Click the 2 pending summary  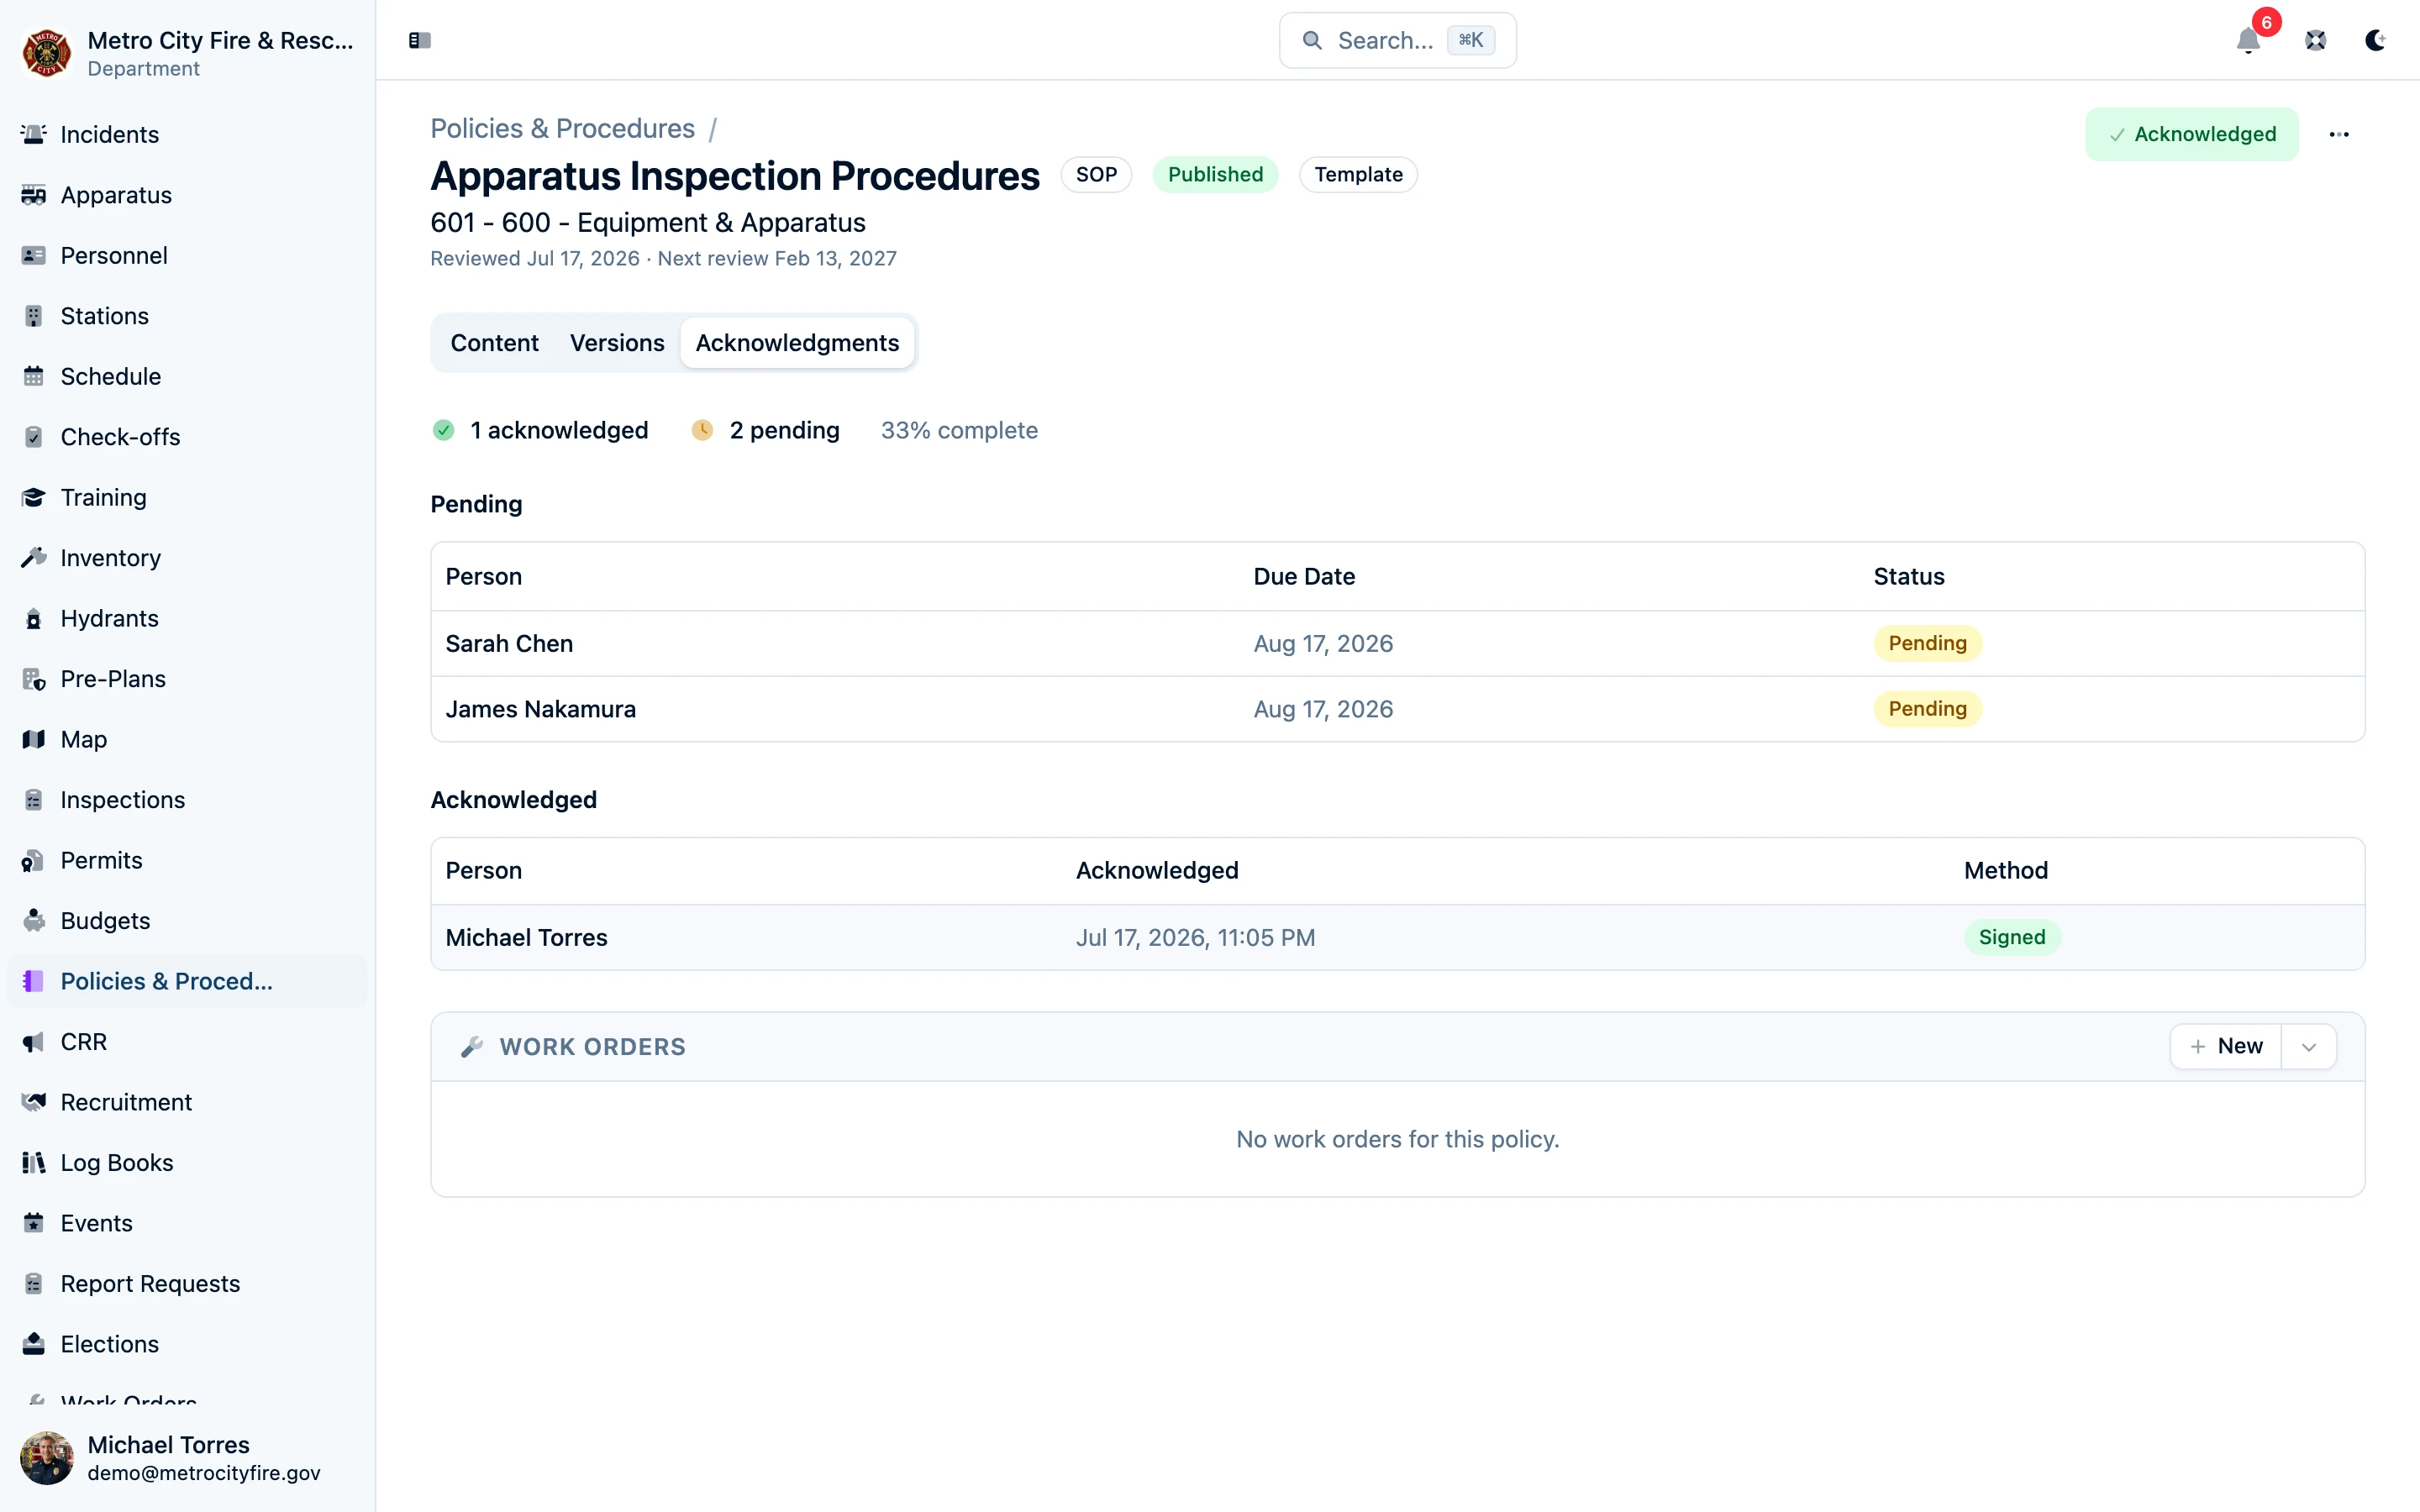coord(766,430)
